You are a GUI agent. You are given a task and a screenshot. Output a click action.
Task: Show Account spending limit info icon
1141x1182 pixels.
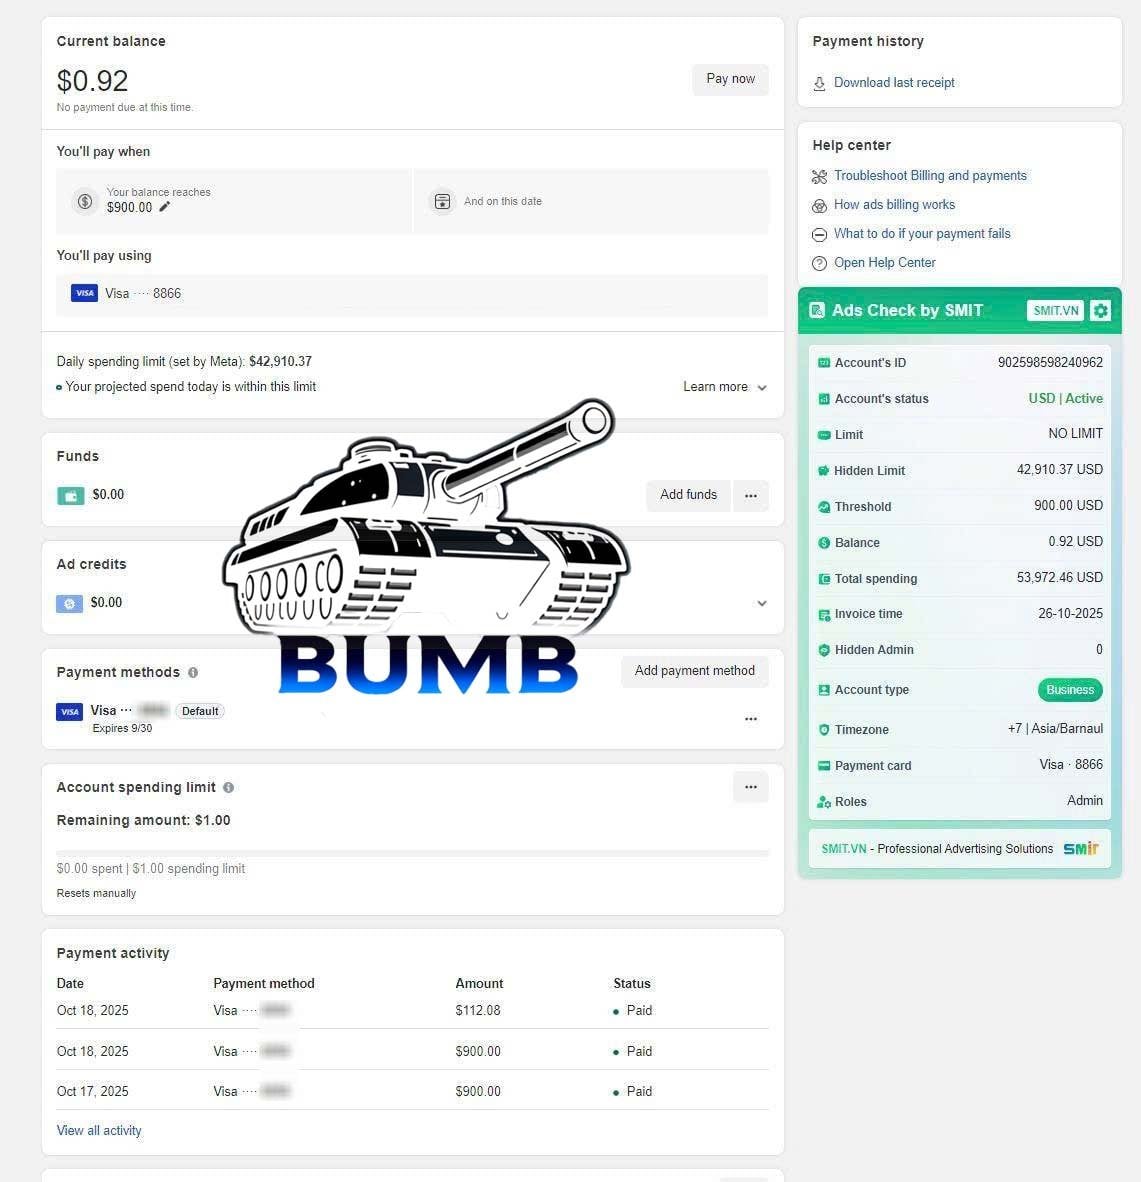coord(228,787)
